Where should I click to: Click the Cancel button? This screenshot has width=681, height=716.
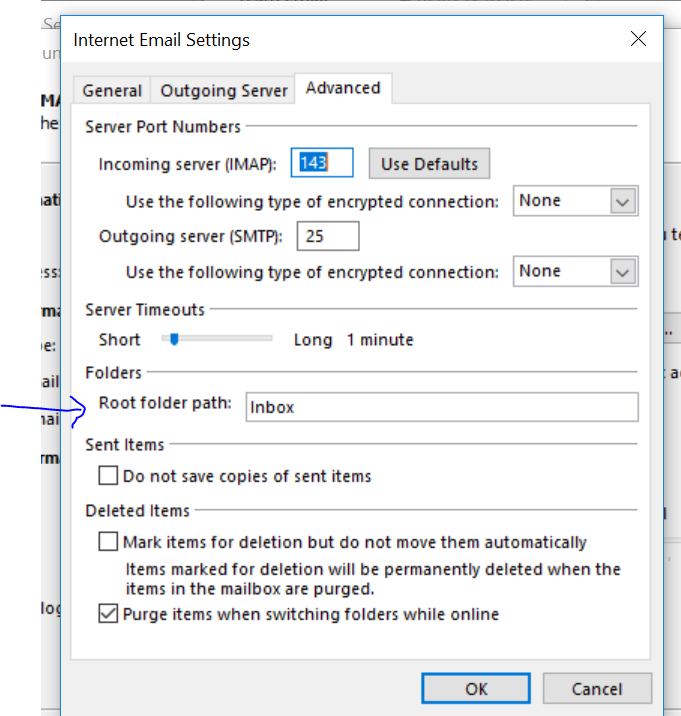click(x=597, y=689)
